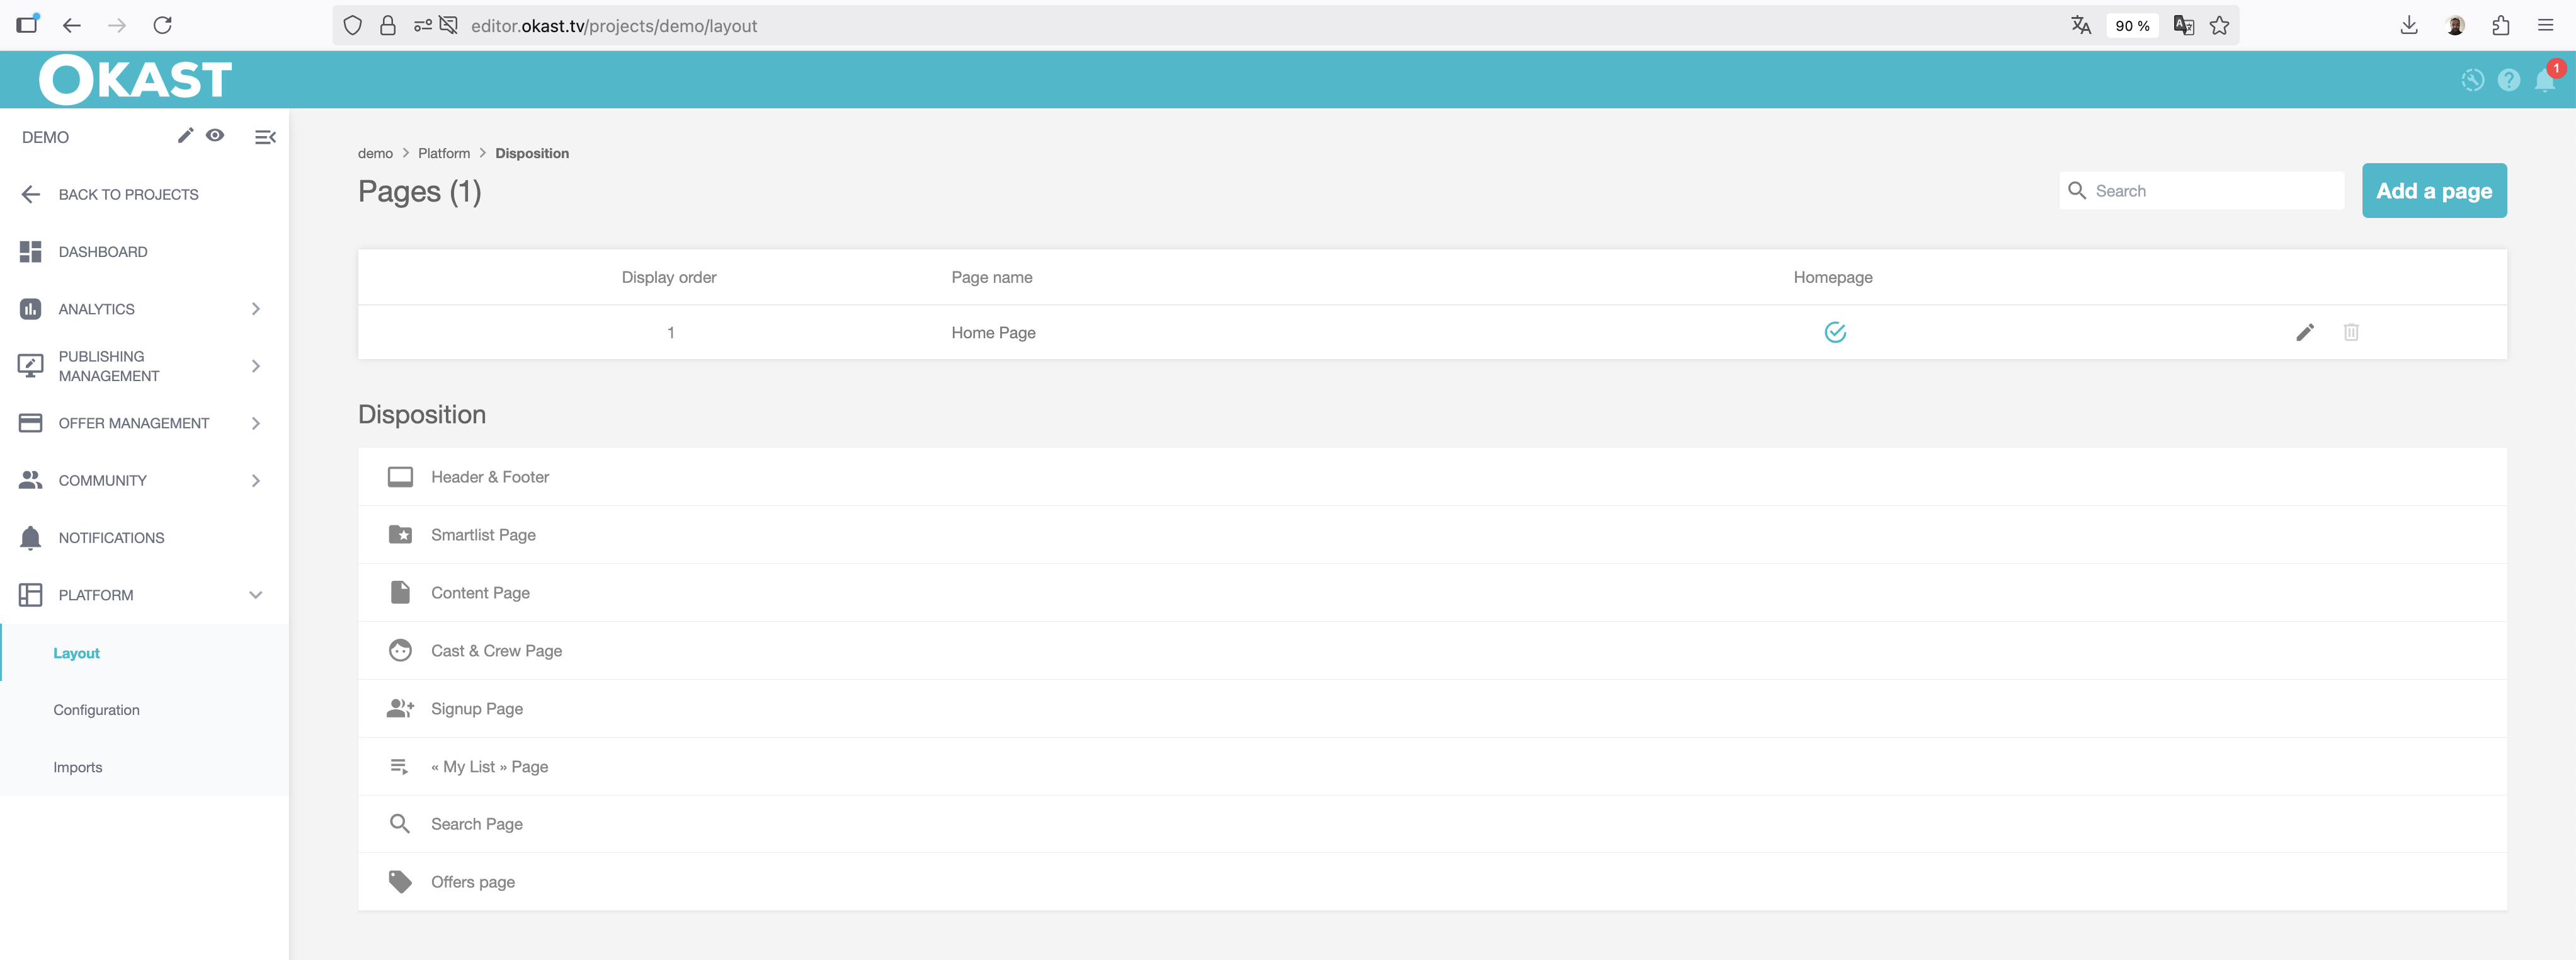This screenshot has height=960, width=2576.
Task: Click the Add a page button
Action: tap(2433, 190)
